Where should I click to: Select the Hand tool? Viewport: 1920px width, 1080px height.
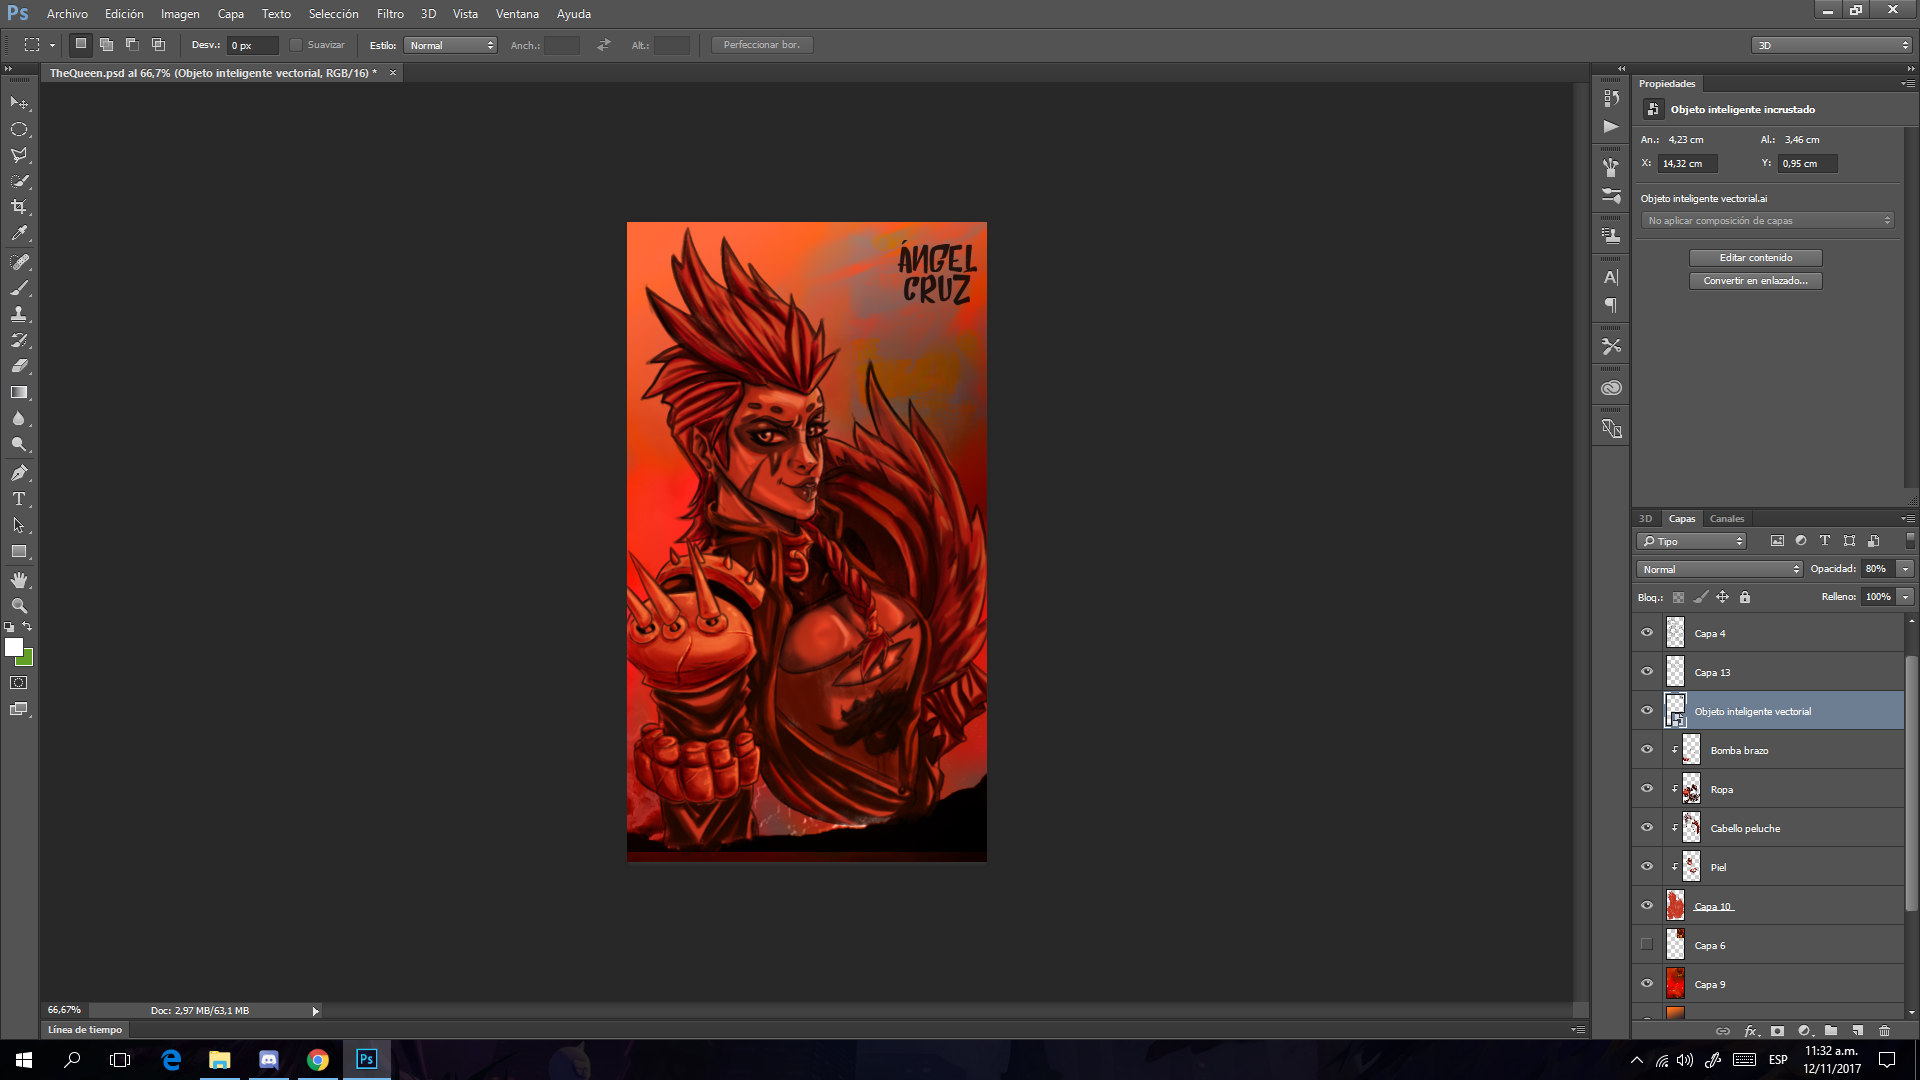point(19,580)
